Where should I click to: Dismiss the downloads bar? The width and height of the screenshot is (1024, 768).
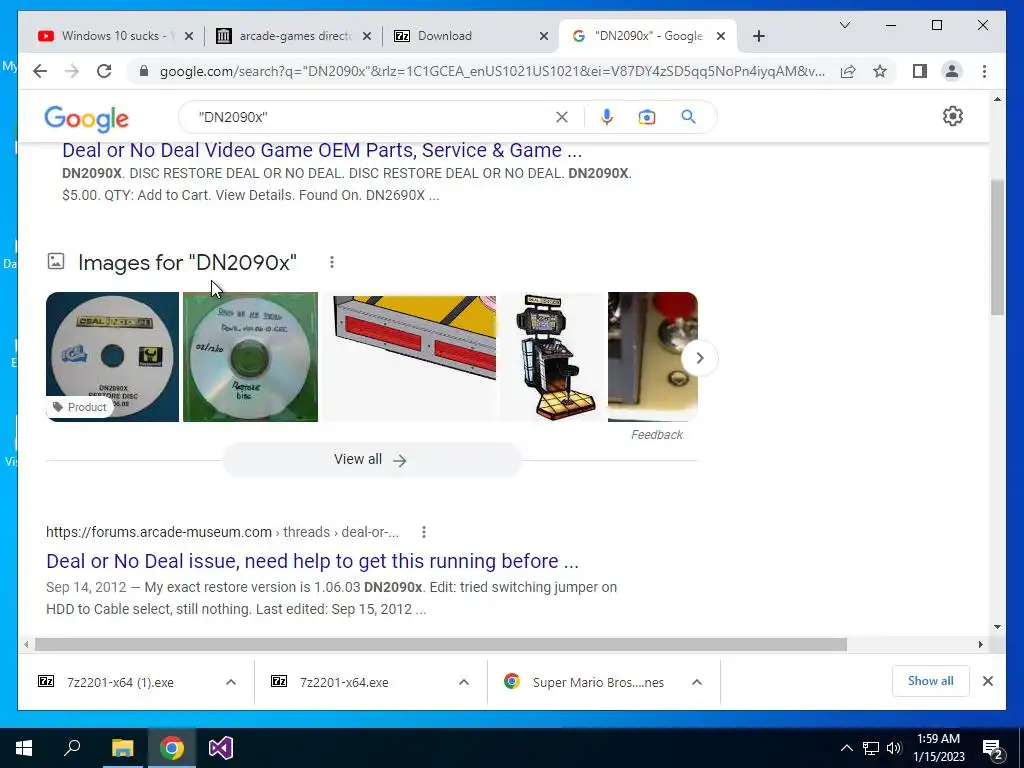click(987, 681)
